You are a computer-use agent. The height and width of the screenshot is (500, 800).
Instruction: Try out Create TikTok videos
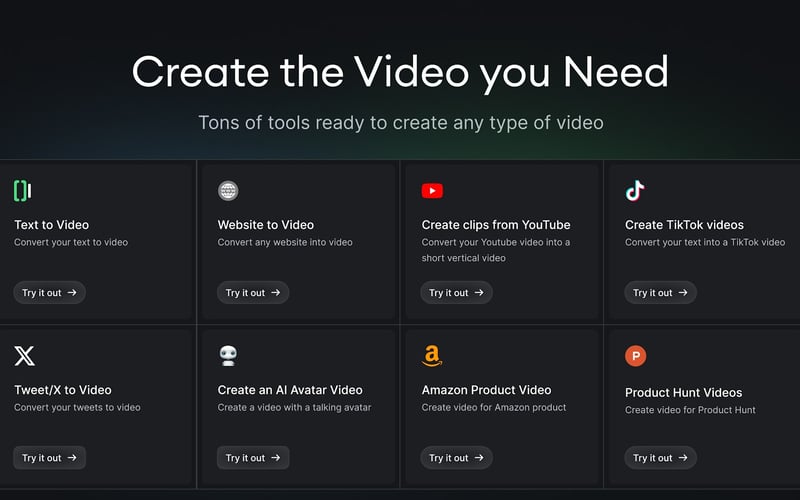[x=660, y=292]
